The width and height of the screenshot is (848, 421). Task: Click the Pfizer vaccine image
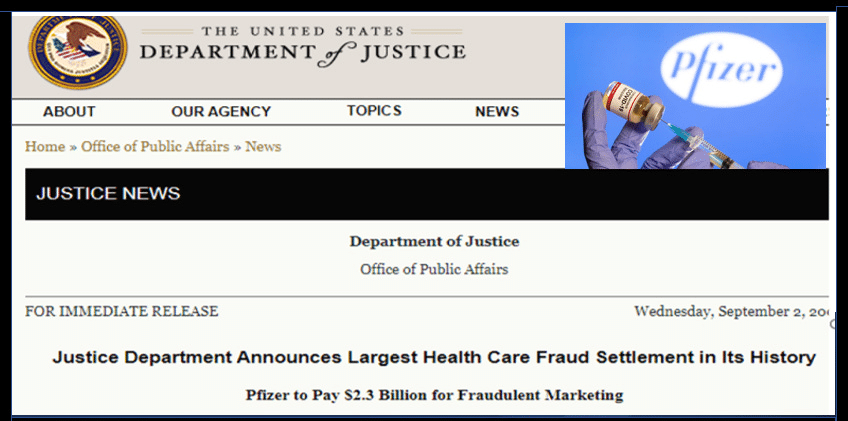point(695,96)
